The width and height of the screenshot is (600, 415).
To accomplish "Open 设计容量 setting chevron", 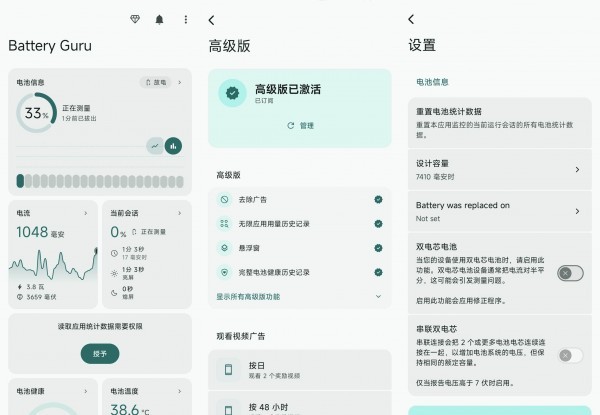I will coord(577,169).
